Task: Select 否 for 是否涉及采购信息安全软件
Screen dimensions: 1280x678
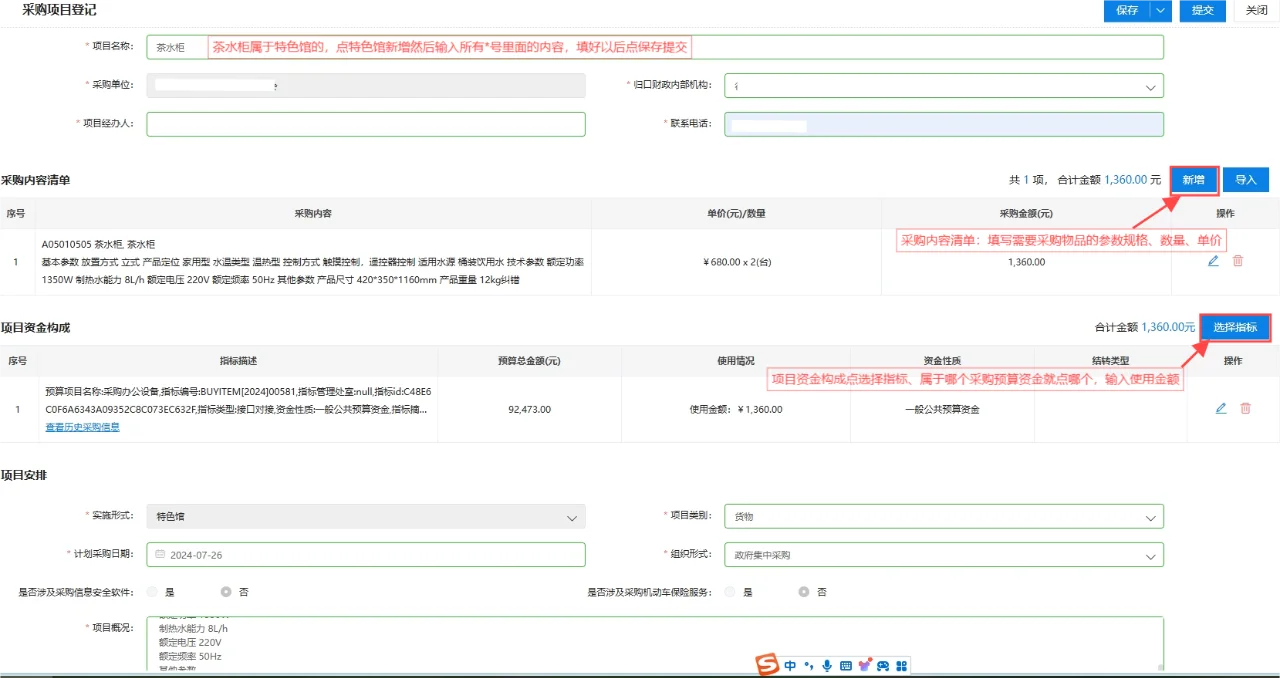Action: click(x=226, y=592)
